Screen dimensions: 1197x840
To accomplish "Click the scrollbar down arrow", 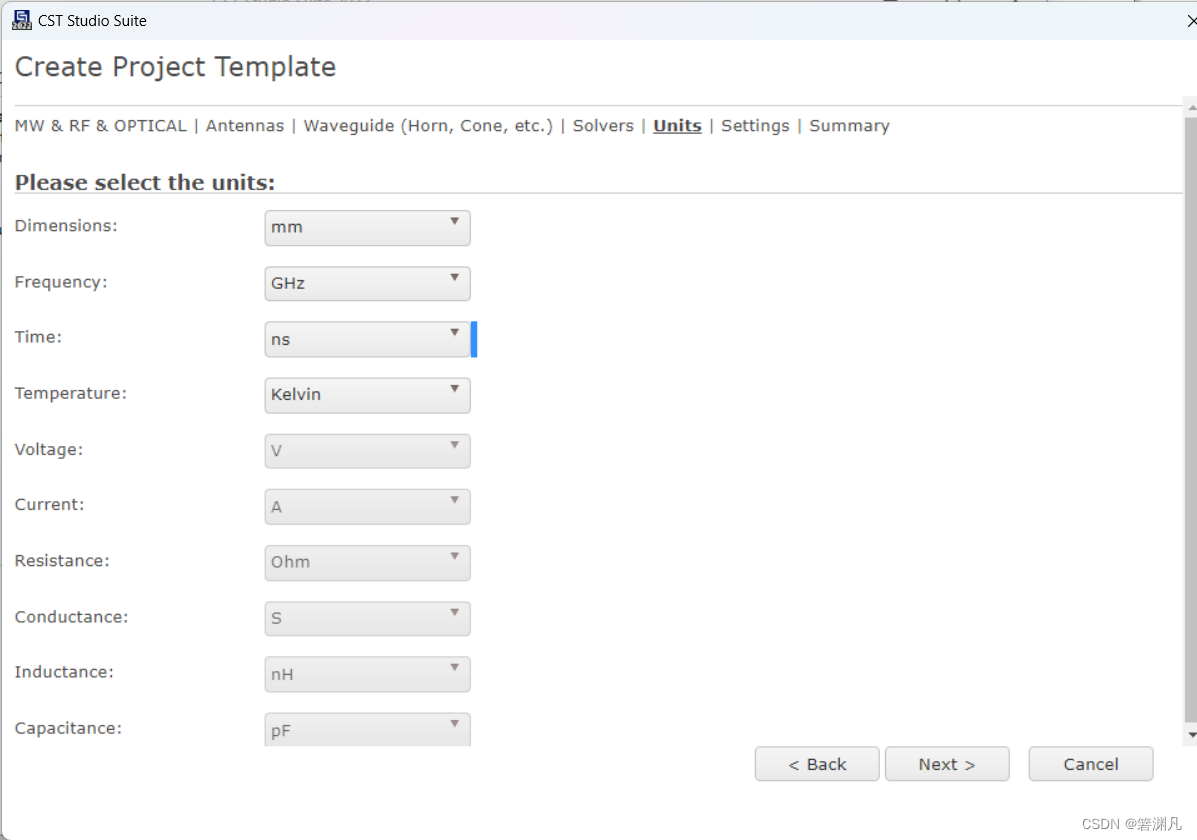I will (x=1191, y=735).
